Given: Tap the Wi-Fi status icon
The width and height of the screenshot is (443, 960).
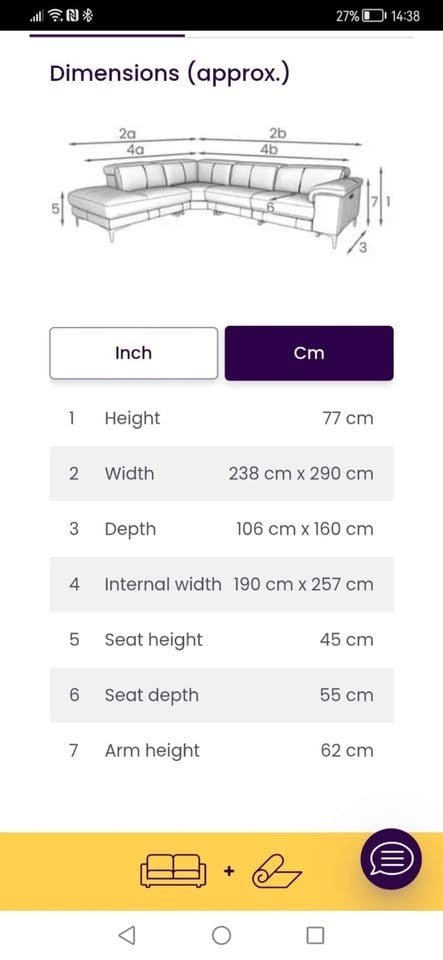Looking at the screenshot, I should point(56,16).
